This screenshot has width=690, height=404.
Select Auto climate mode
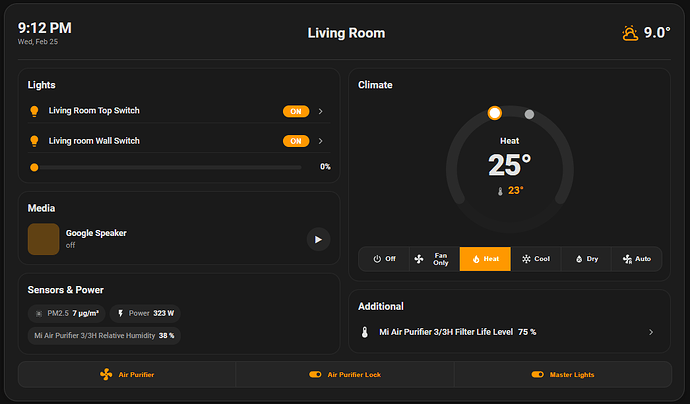click(637, 259)
